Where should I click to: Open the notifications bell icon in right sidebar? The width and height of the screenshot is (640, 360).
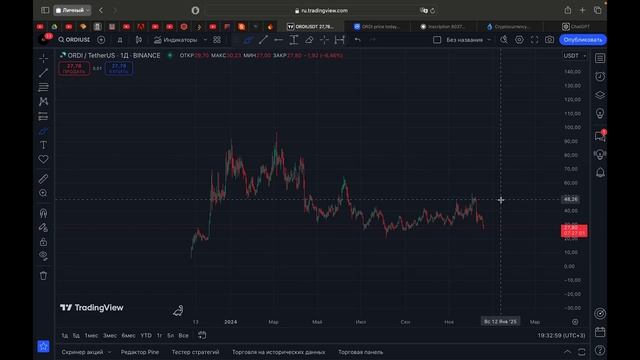(600, 173)
